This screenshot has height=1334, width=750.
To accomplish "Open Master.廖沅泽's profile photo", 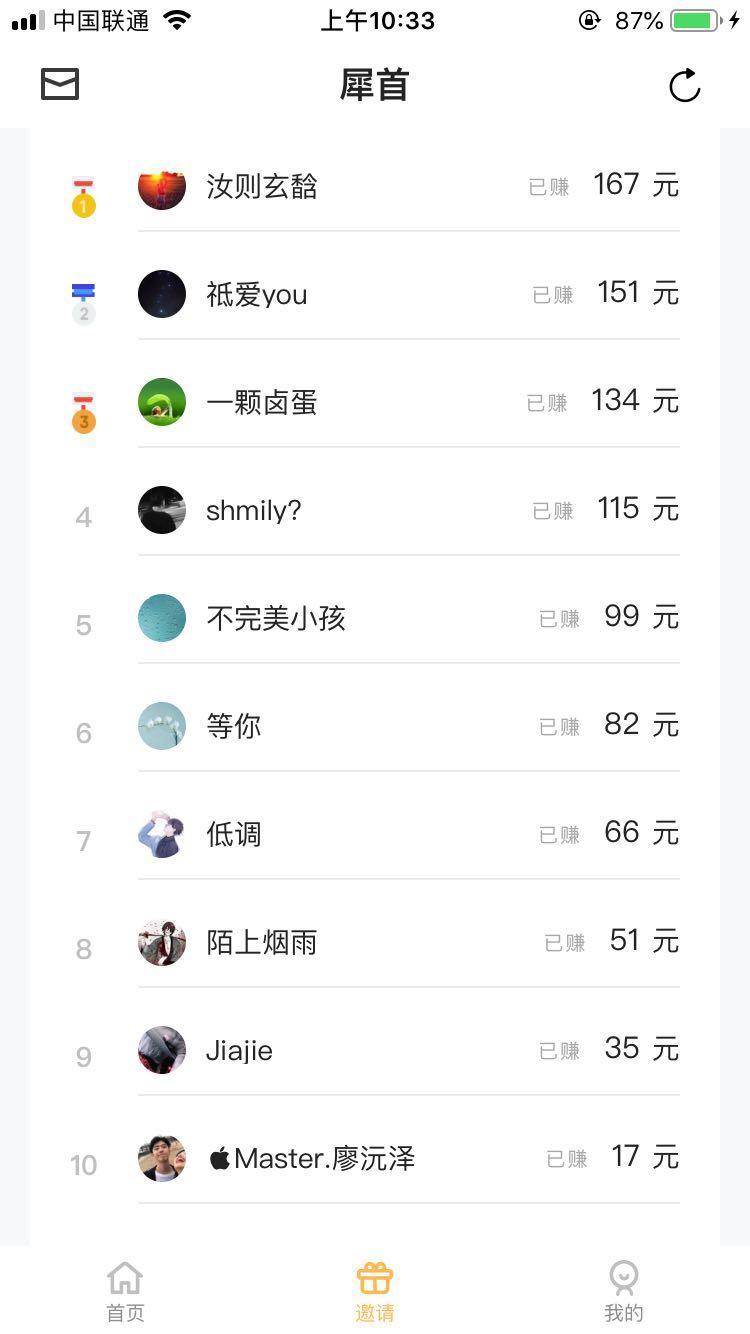I will 162,1158.
